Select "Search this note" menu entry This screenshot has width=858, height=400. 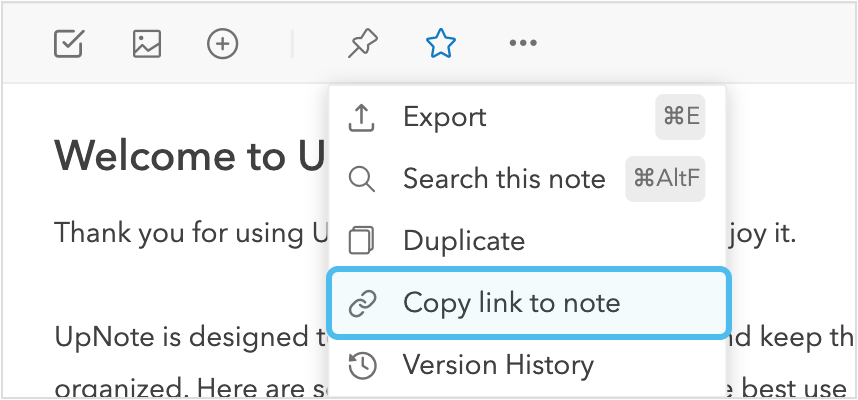pos(503,179)
